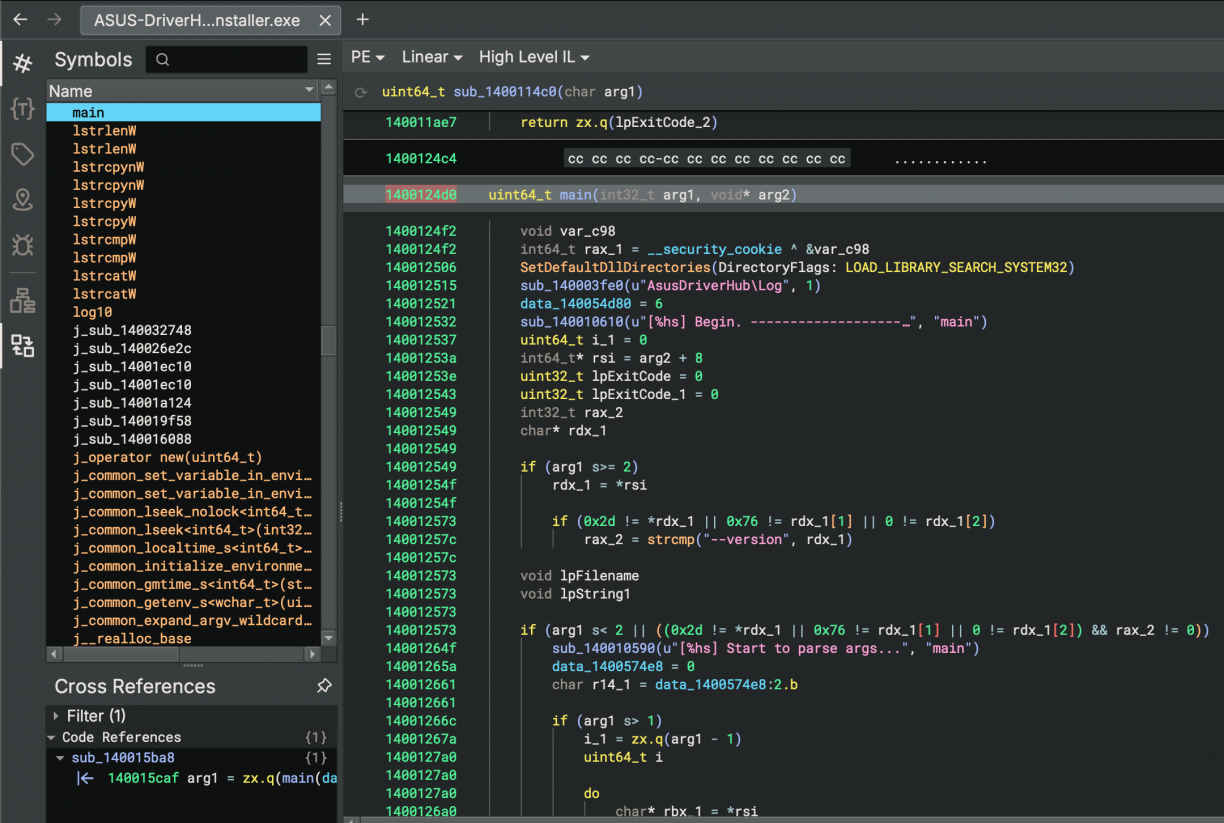Open the Symbols panel hamburger menu
This screenshot has height=823, width=1224.
[x=324, y=60]
